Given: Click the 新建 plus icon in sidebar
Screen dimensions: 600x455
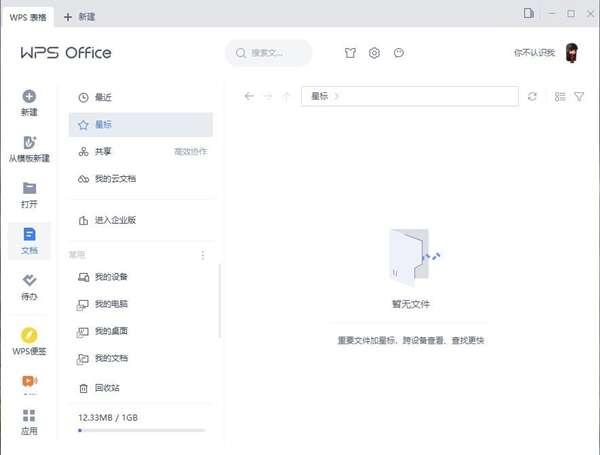Looking at the screenshot, I should (x=29, y=97).
